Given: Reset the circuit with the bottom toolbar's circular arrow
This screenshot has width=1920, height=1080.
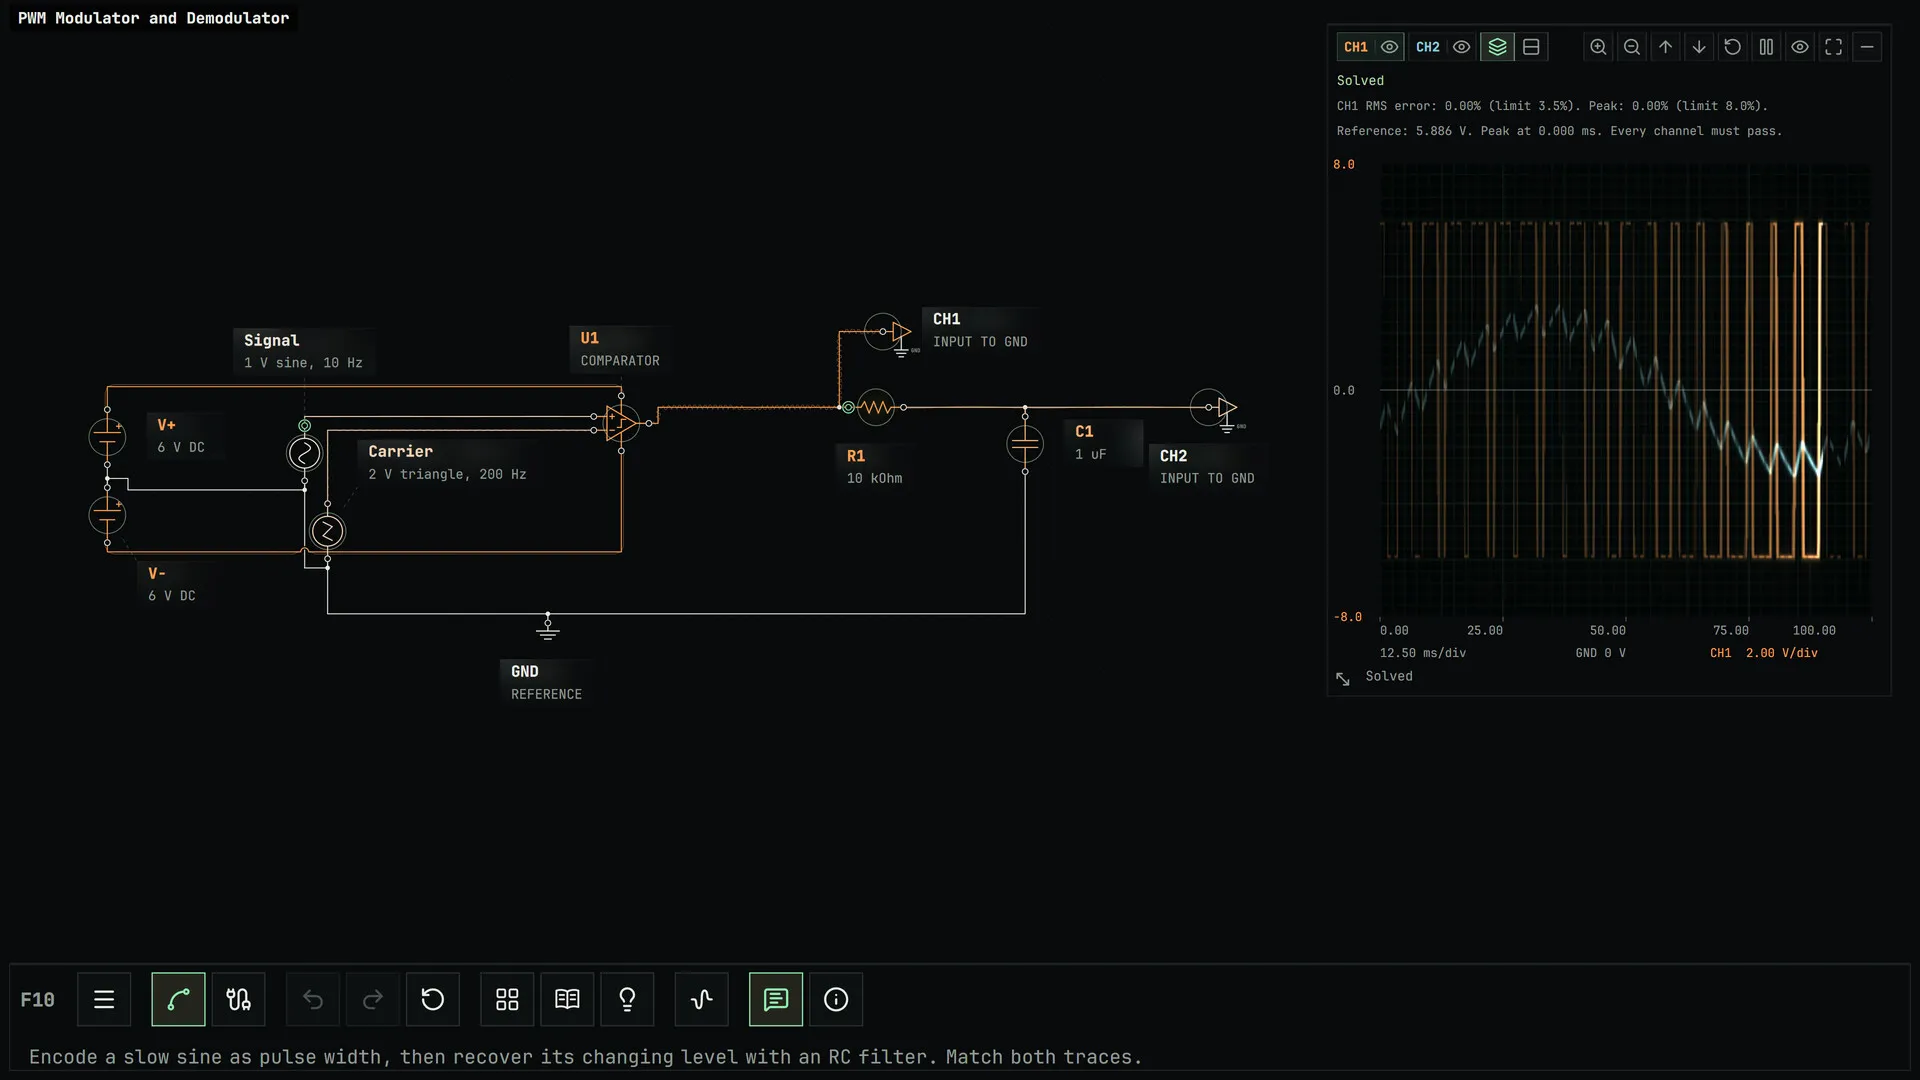Looking at the screenshot, I should [x=433, y=999].
